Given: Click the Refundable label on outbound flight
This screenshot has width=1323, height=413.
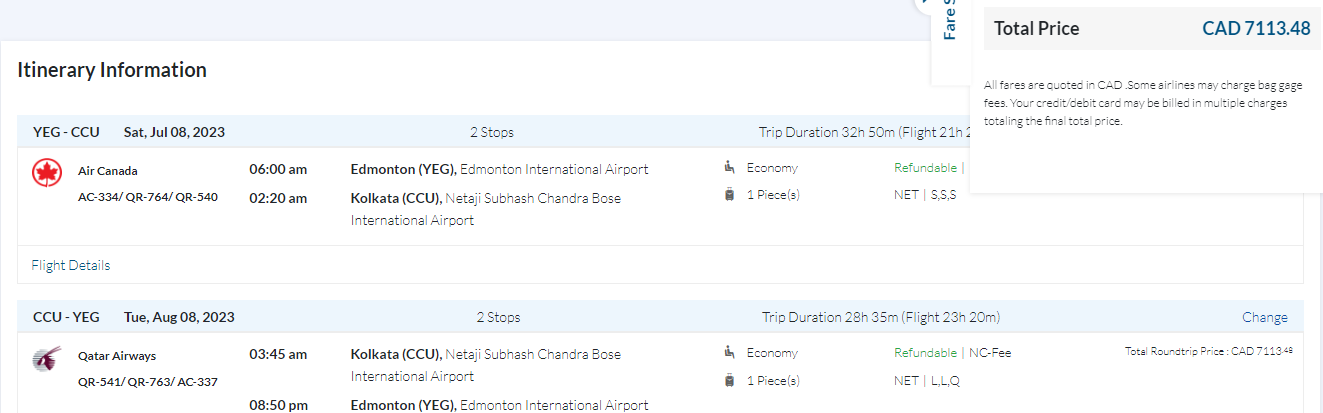Looking at the screenshot, I should click(x=925, y=168).
